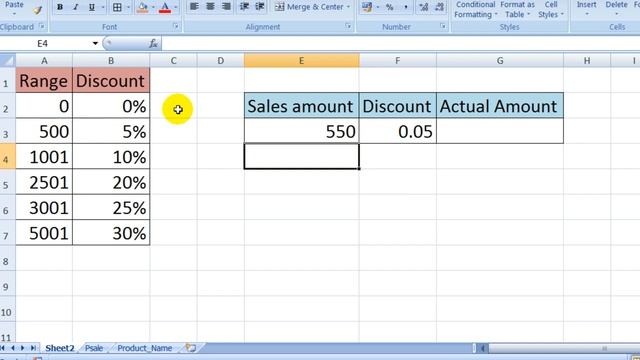Screen dimensions: 640x360
Task: Switch to Psale sheet tab
Action: pyautogui.click(x=94, y=348)
